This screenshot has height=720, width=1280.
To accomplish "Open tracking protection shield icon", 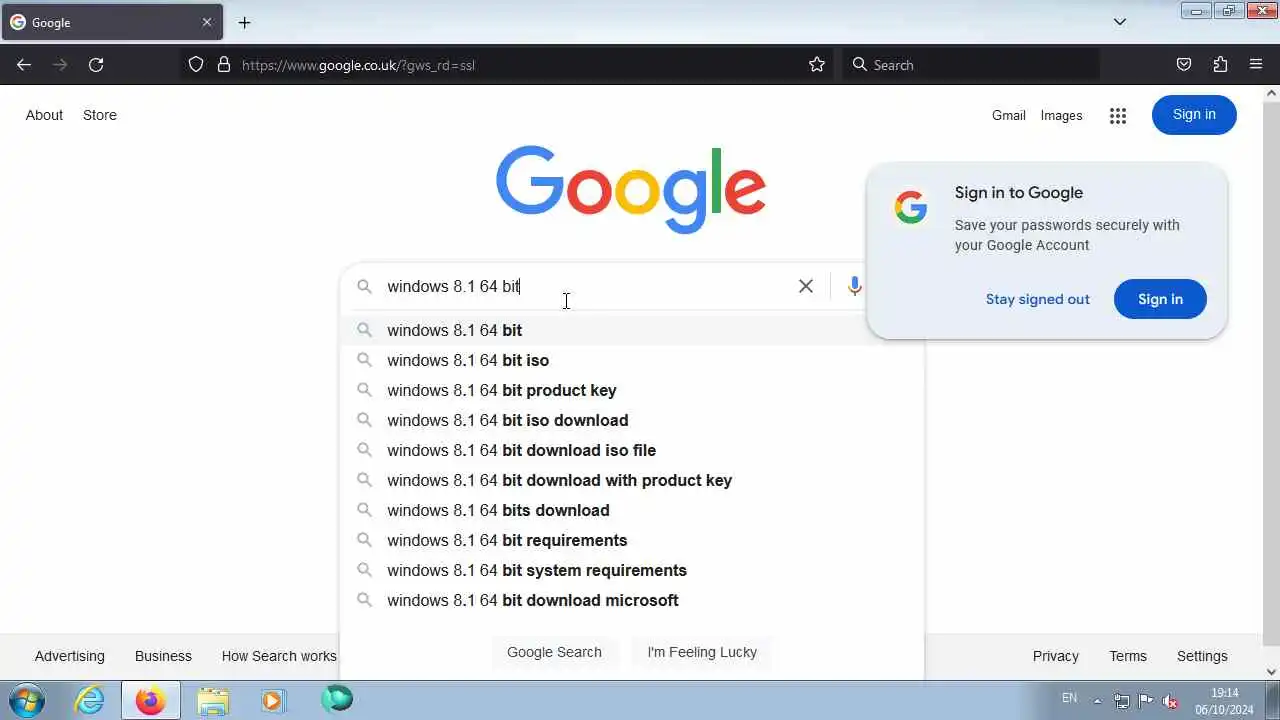I will pyautogui.click(x=196, y=65).
